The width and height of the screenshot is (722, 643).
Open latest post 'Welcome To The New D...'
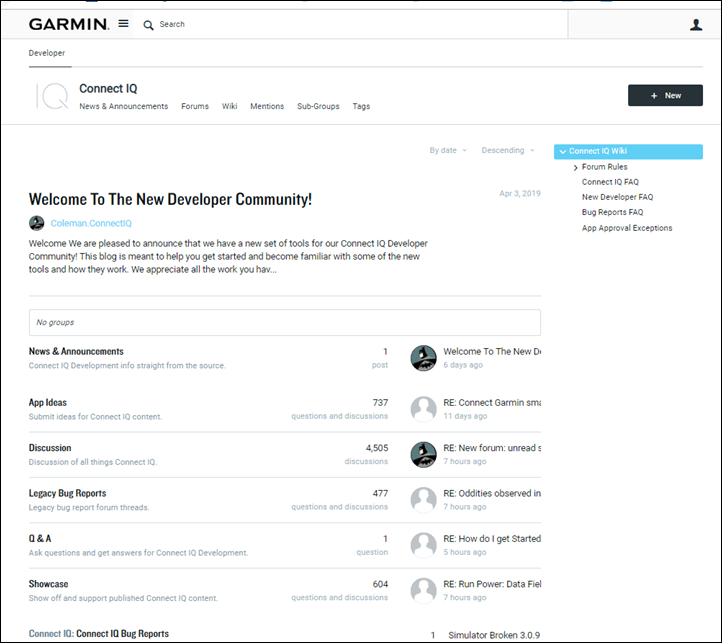(492, 351)
